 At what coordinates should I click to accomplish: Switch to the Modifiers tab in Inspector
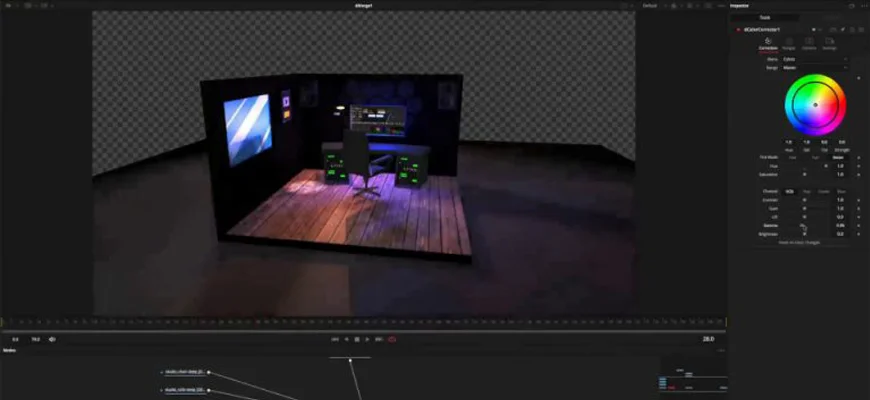[x=831, y=18]
